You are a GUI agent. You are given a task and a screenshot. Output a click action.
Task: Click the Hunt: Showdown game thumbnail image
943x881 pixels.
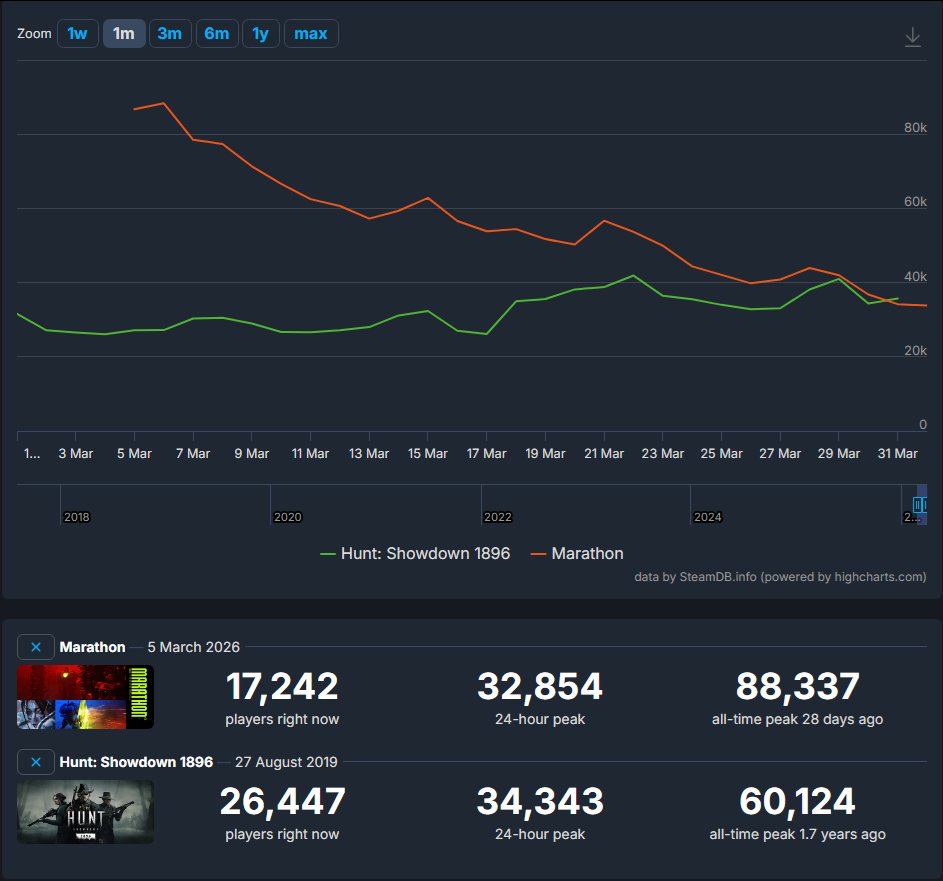coord(85,812)
